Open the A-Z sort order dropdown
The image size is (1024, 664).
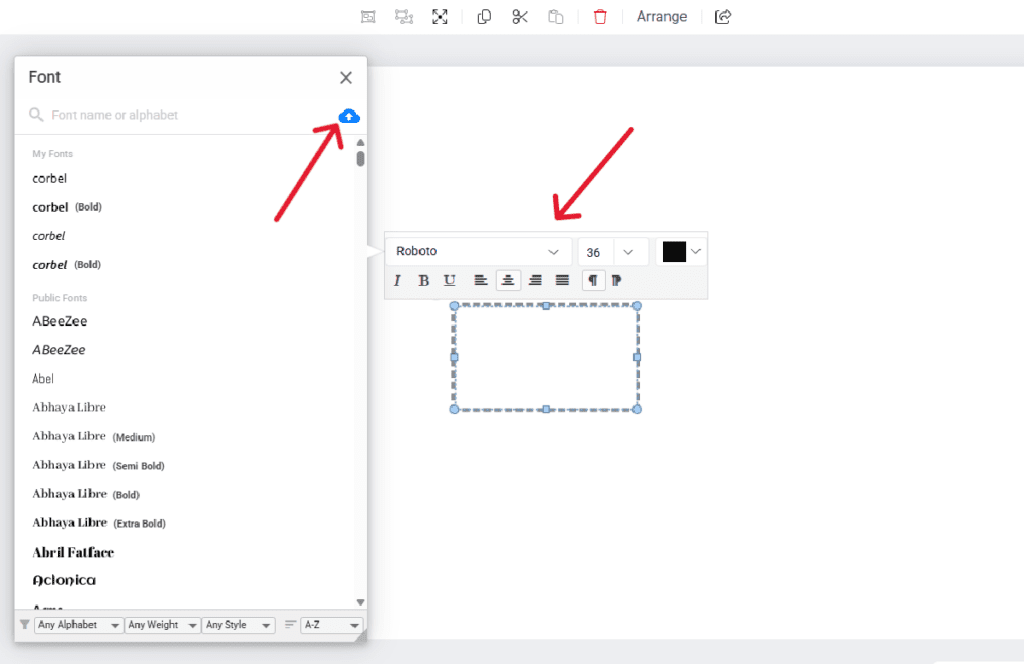(330, 624)
